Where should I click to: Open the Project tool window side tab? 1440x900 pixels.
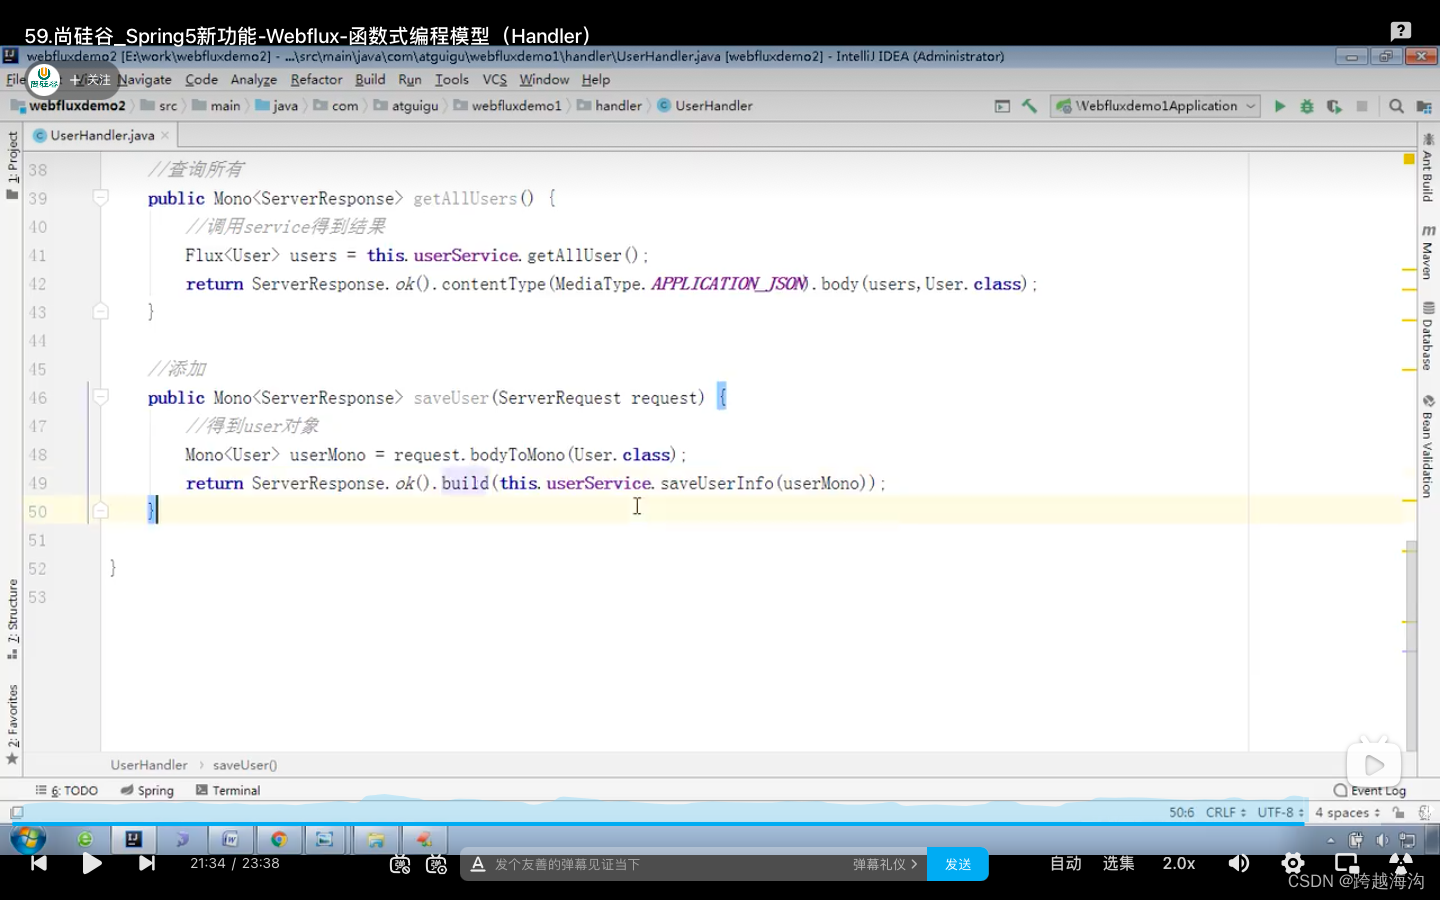(12, 165)
